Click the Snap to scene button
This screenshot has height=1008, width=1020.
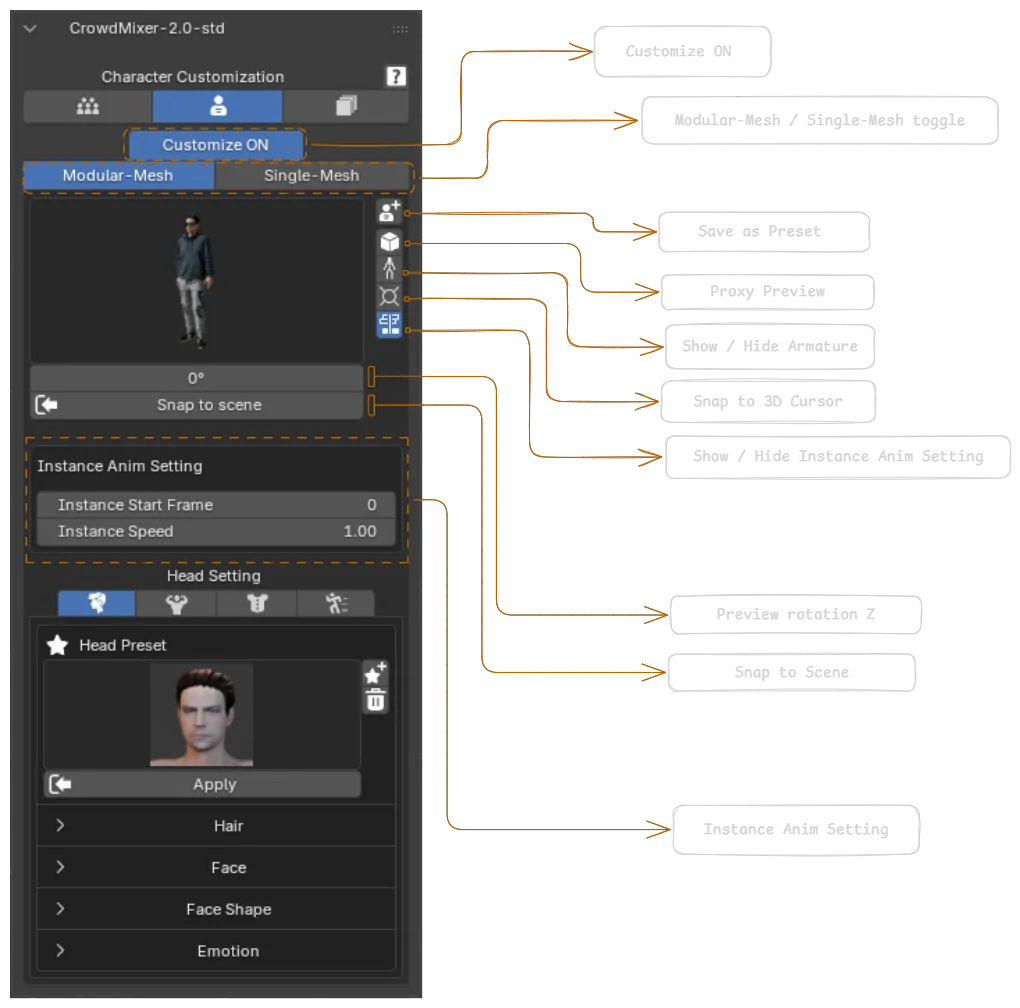pyautogui.click(x=196, y=405)
